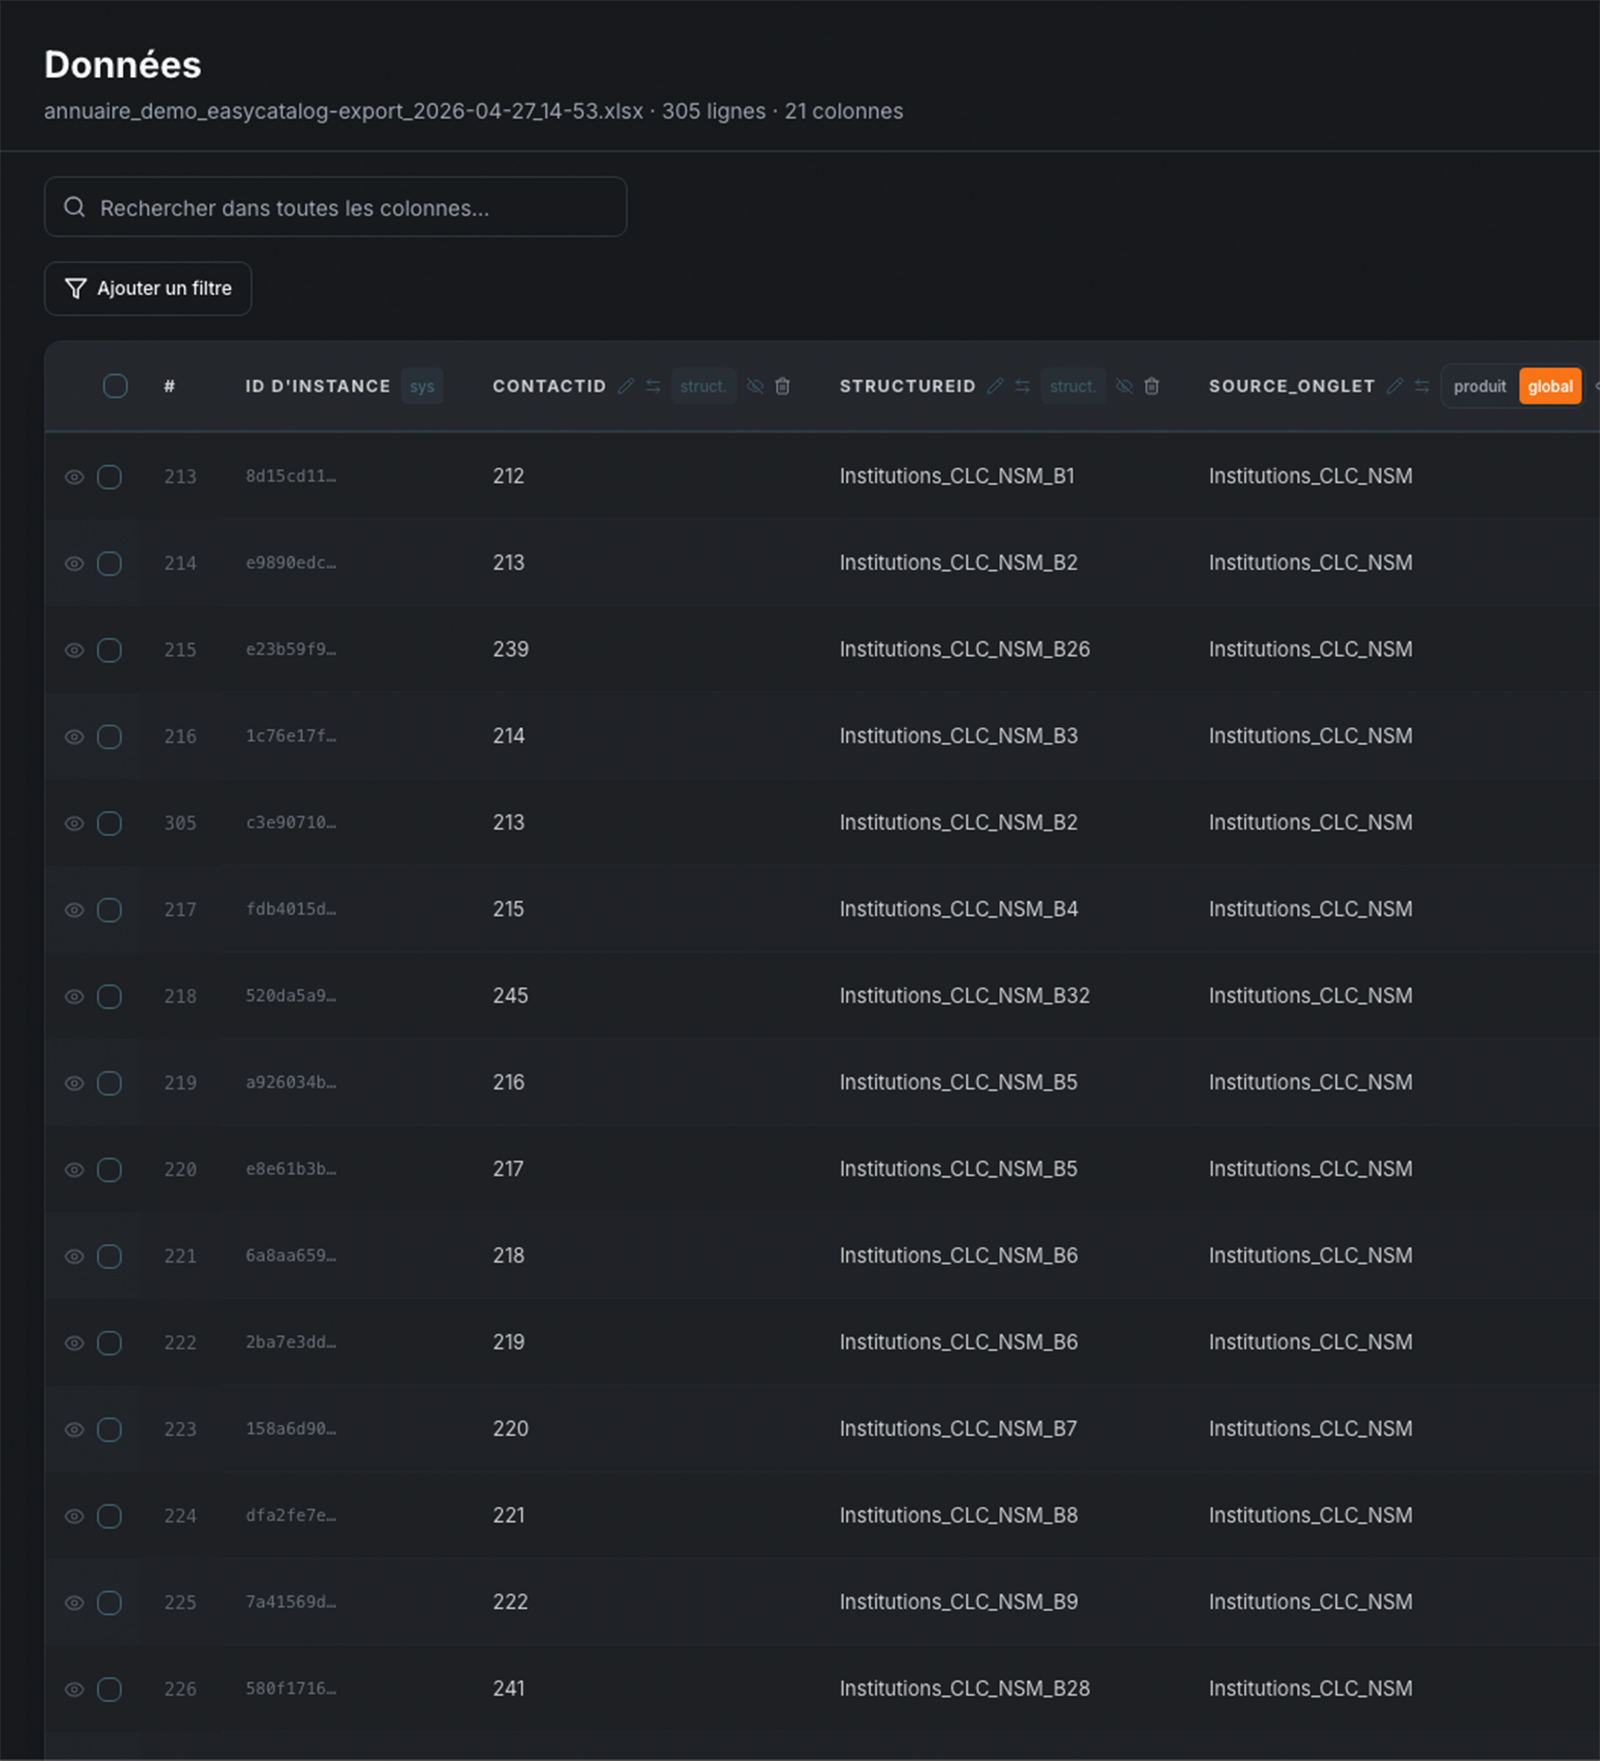Tick the checkbox for row 226
The height and width of the screenshot is (1761, 1600).
(x=110, y=1689)
